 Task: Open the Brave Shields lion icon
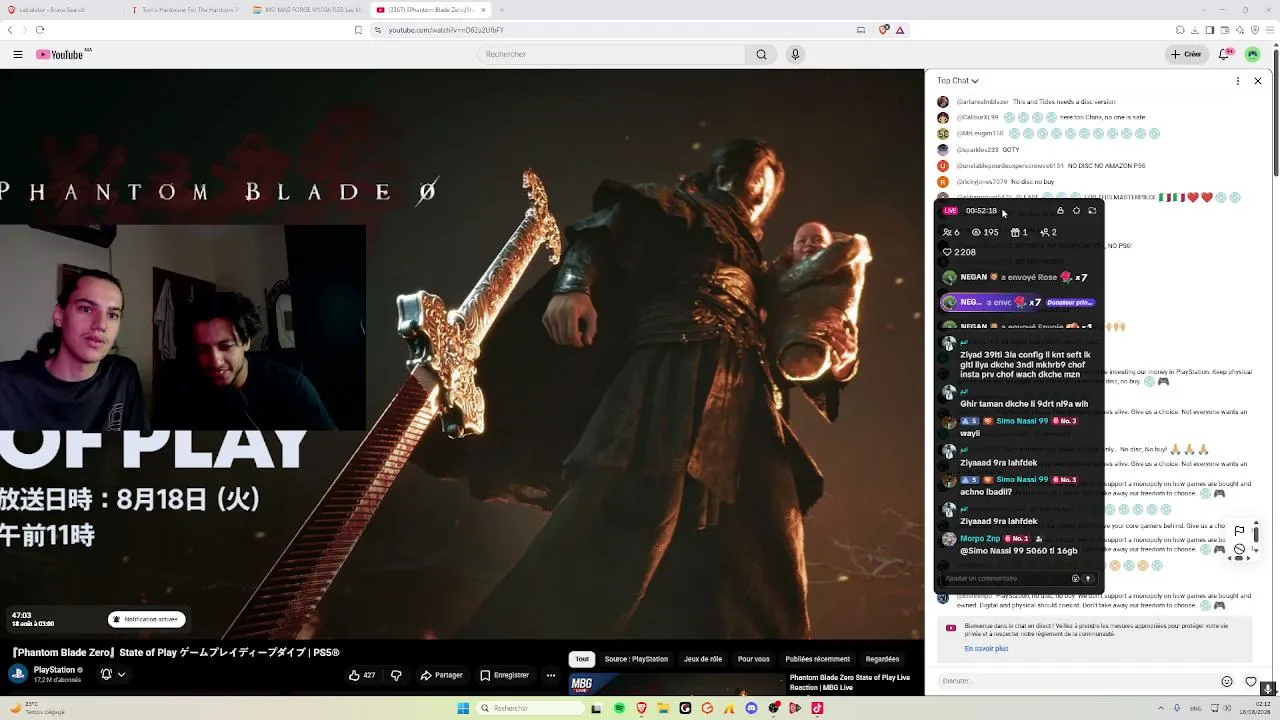click(884, 30)
